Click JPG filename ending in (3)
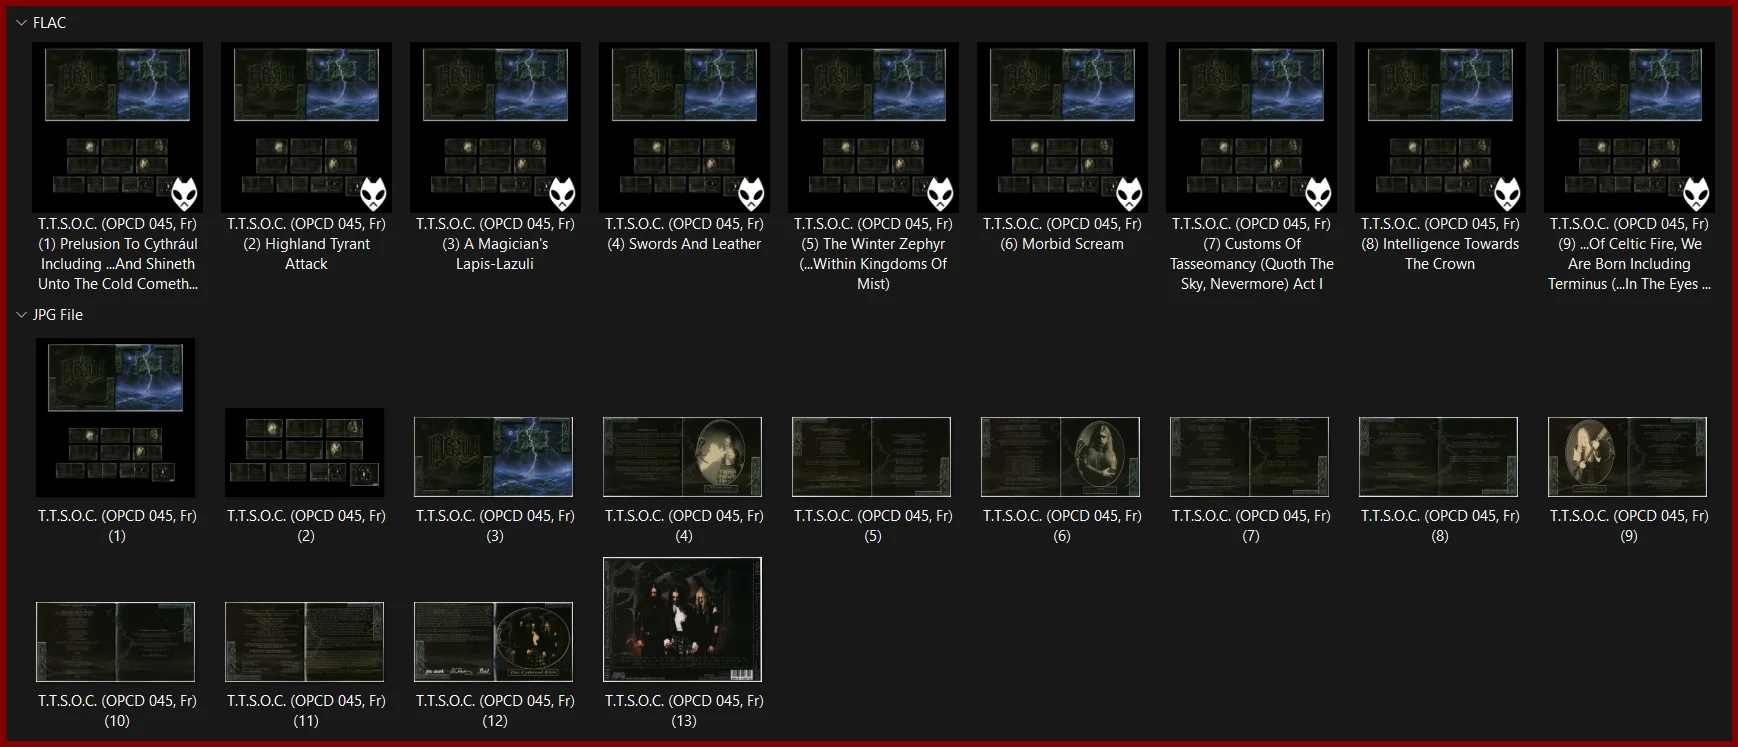 (x=495, y=526)
